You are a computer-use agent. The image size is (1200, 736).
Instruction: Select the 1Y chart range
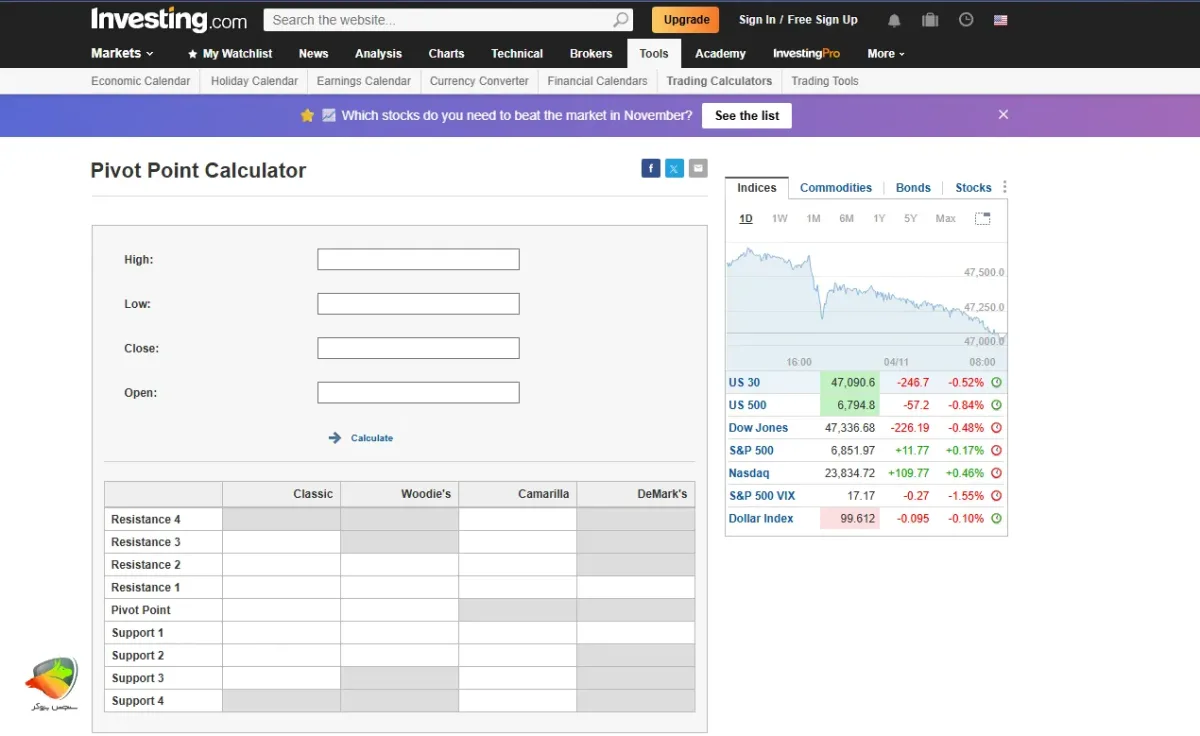coord(879,219)
